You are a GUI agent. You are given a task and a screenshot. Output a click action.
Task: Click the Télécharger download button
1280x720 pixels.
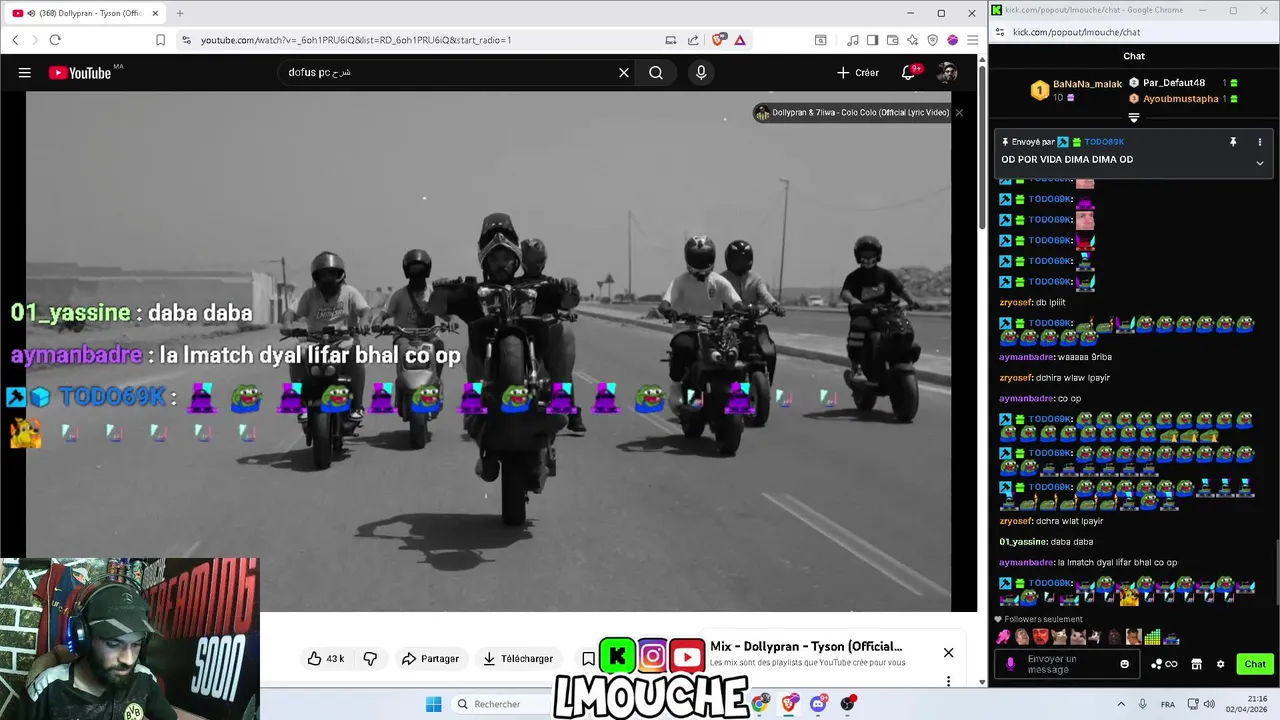517,658
